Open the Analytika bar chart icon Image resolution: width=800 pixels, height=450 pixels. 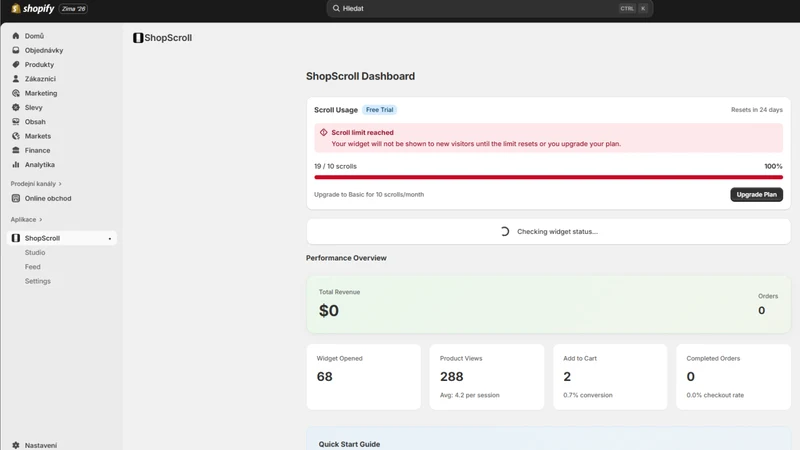[16, 164]
